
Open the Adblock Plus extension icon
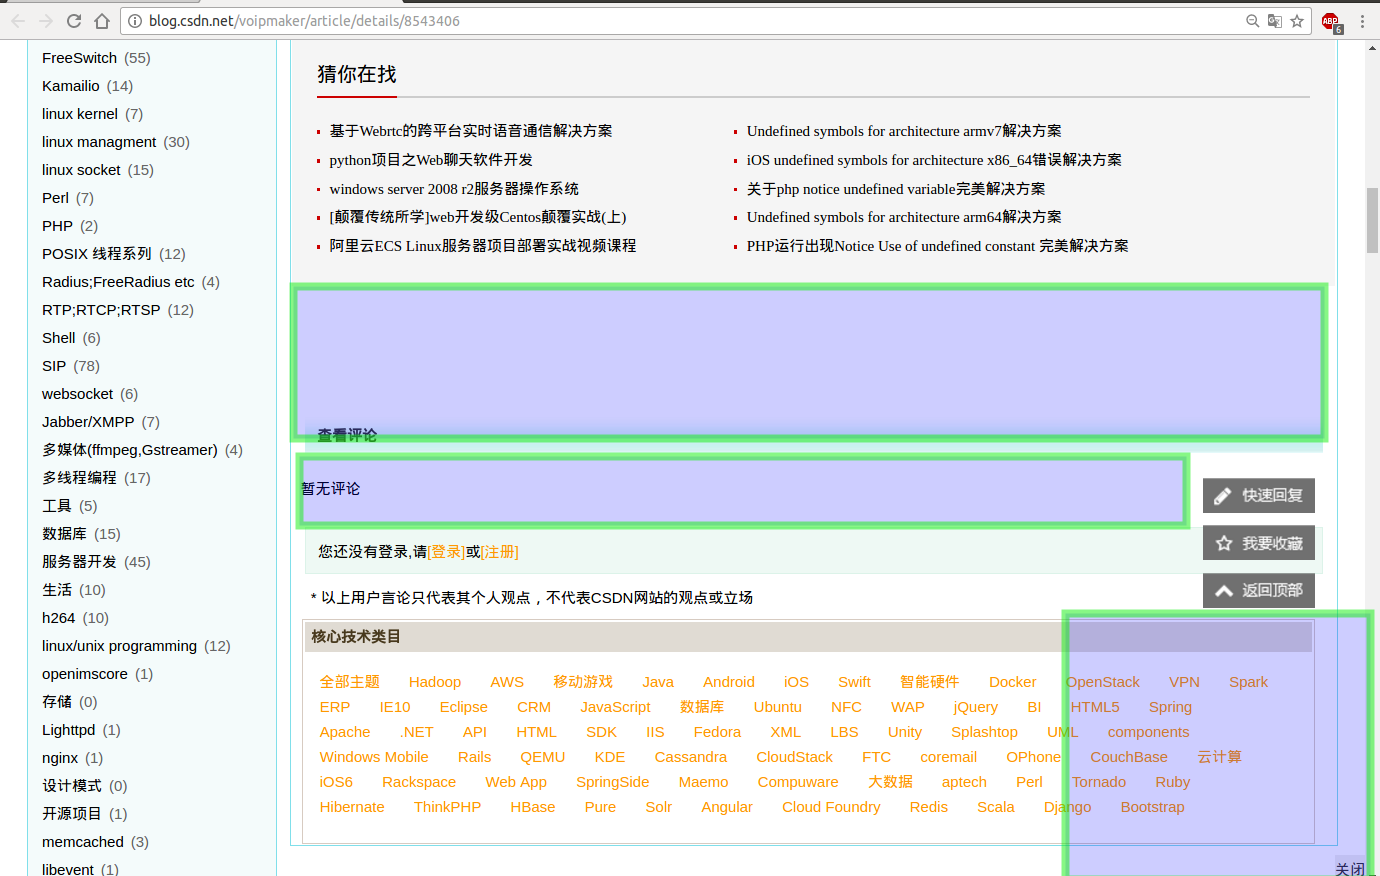click(x=1331, y=22)
